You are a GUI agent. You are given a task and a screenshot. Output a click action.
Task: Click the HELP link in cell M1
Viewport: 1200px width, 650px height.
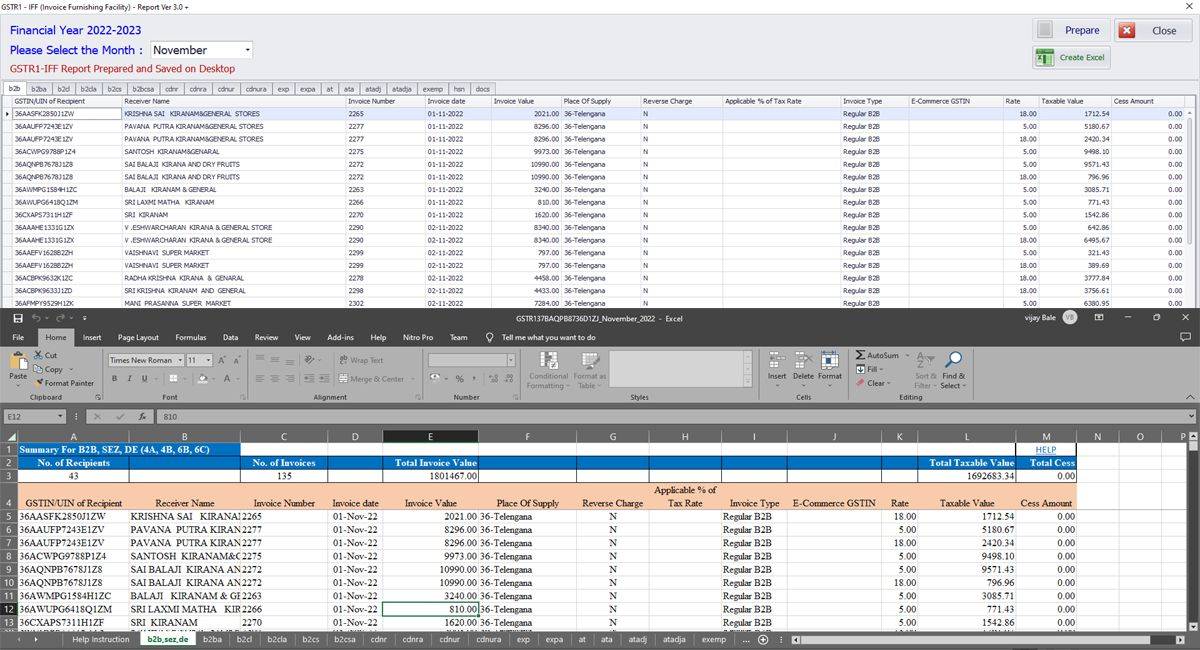point(1046,450)
